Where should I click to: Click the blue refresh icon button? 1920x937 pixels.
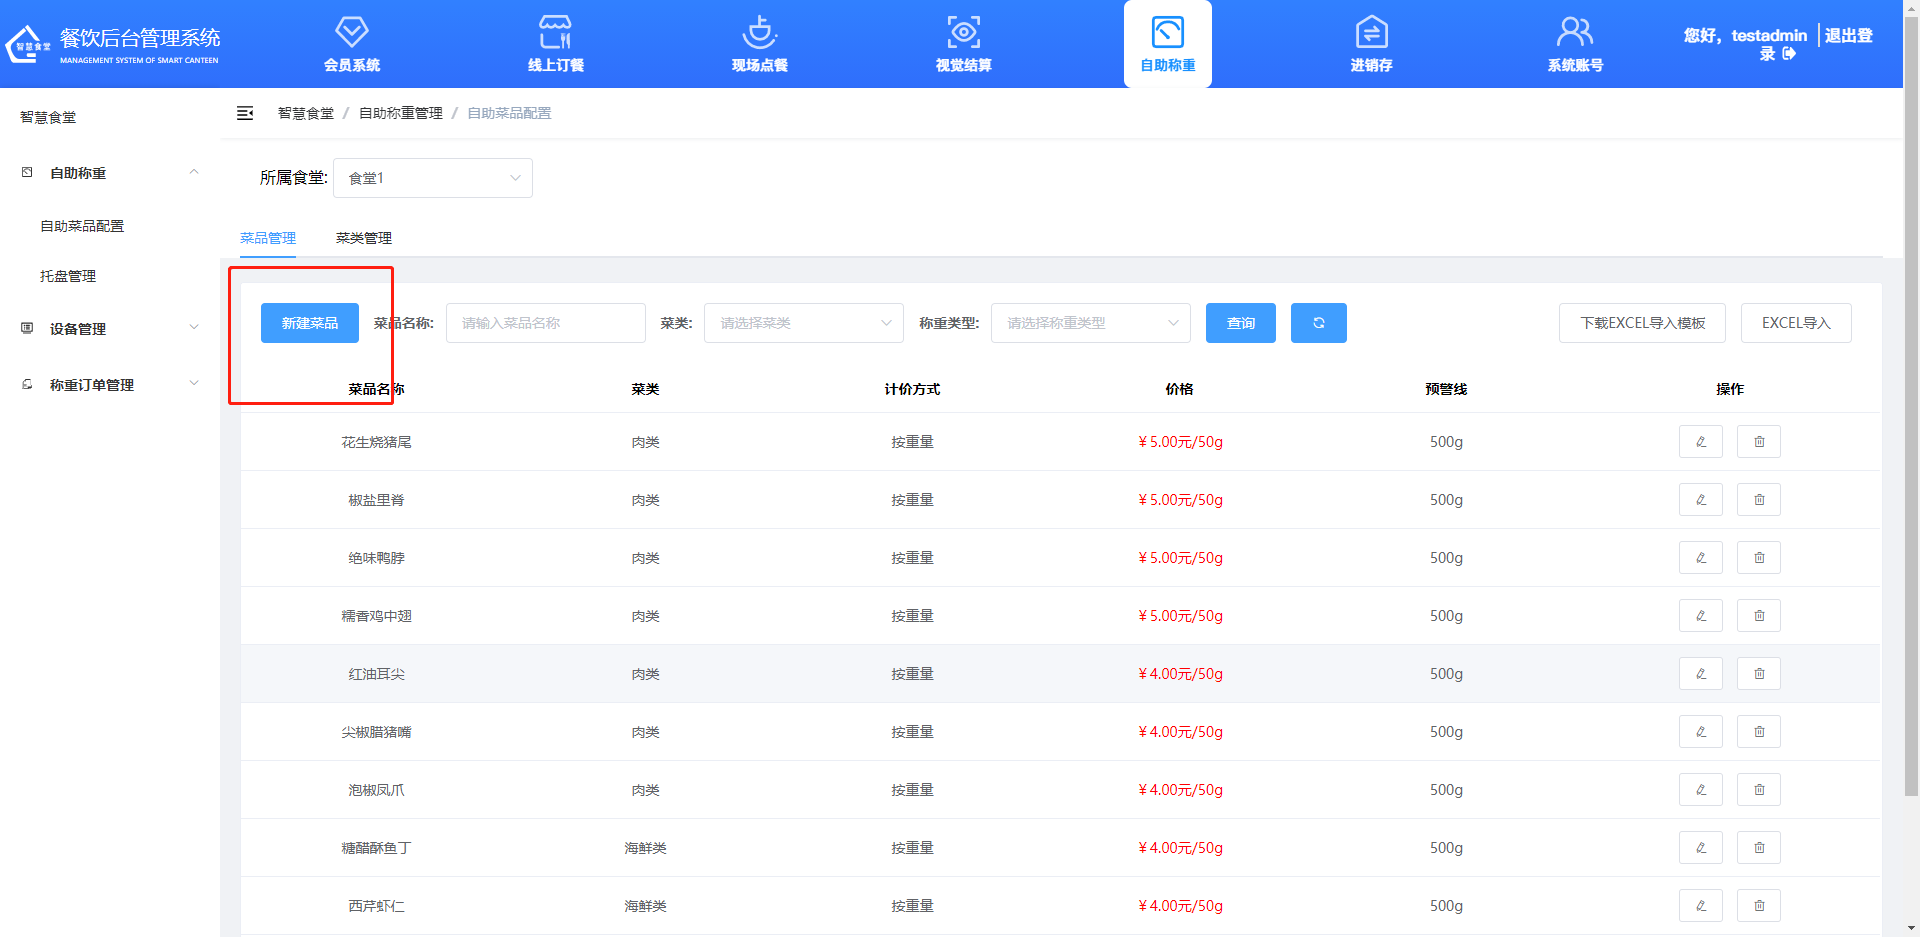[1318, 323]
